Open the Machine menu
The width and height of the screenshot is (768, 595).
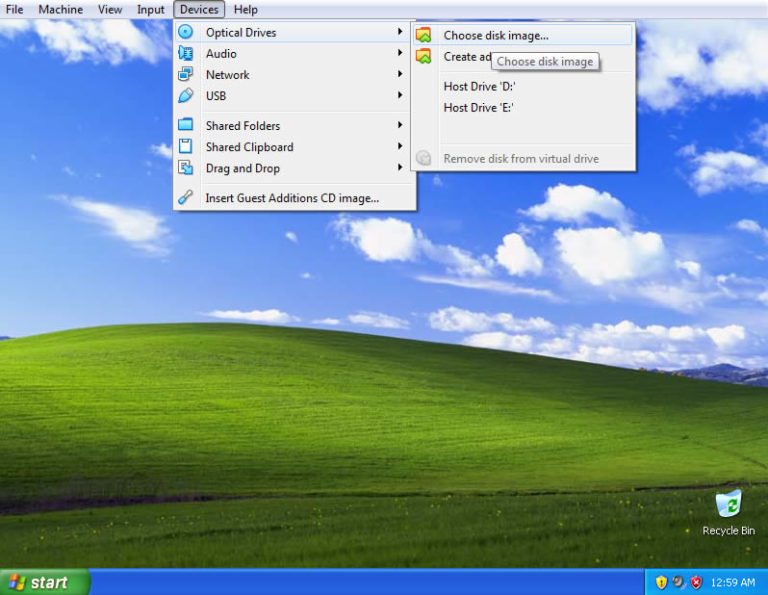point(61,9)
